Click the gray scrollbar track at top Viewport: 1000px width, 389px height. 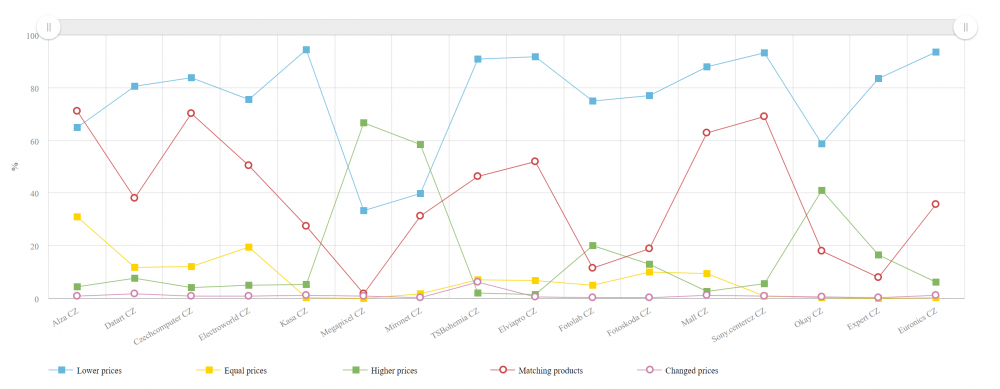point(507,27)
